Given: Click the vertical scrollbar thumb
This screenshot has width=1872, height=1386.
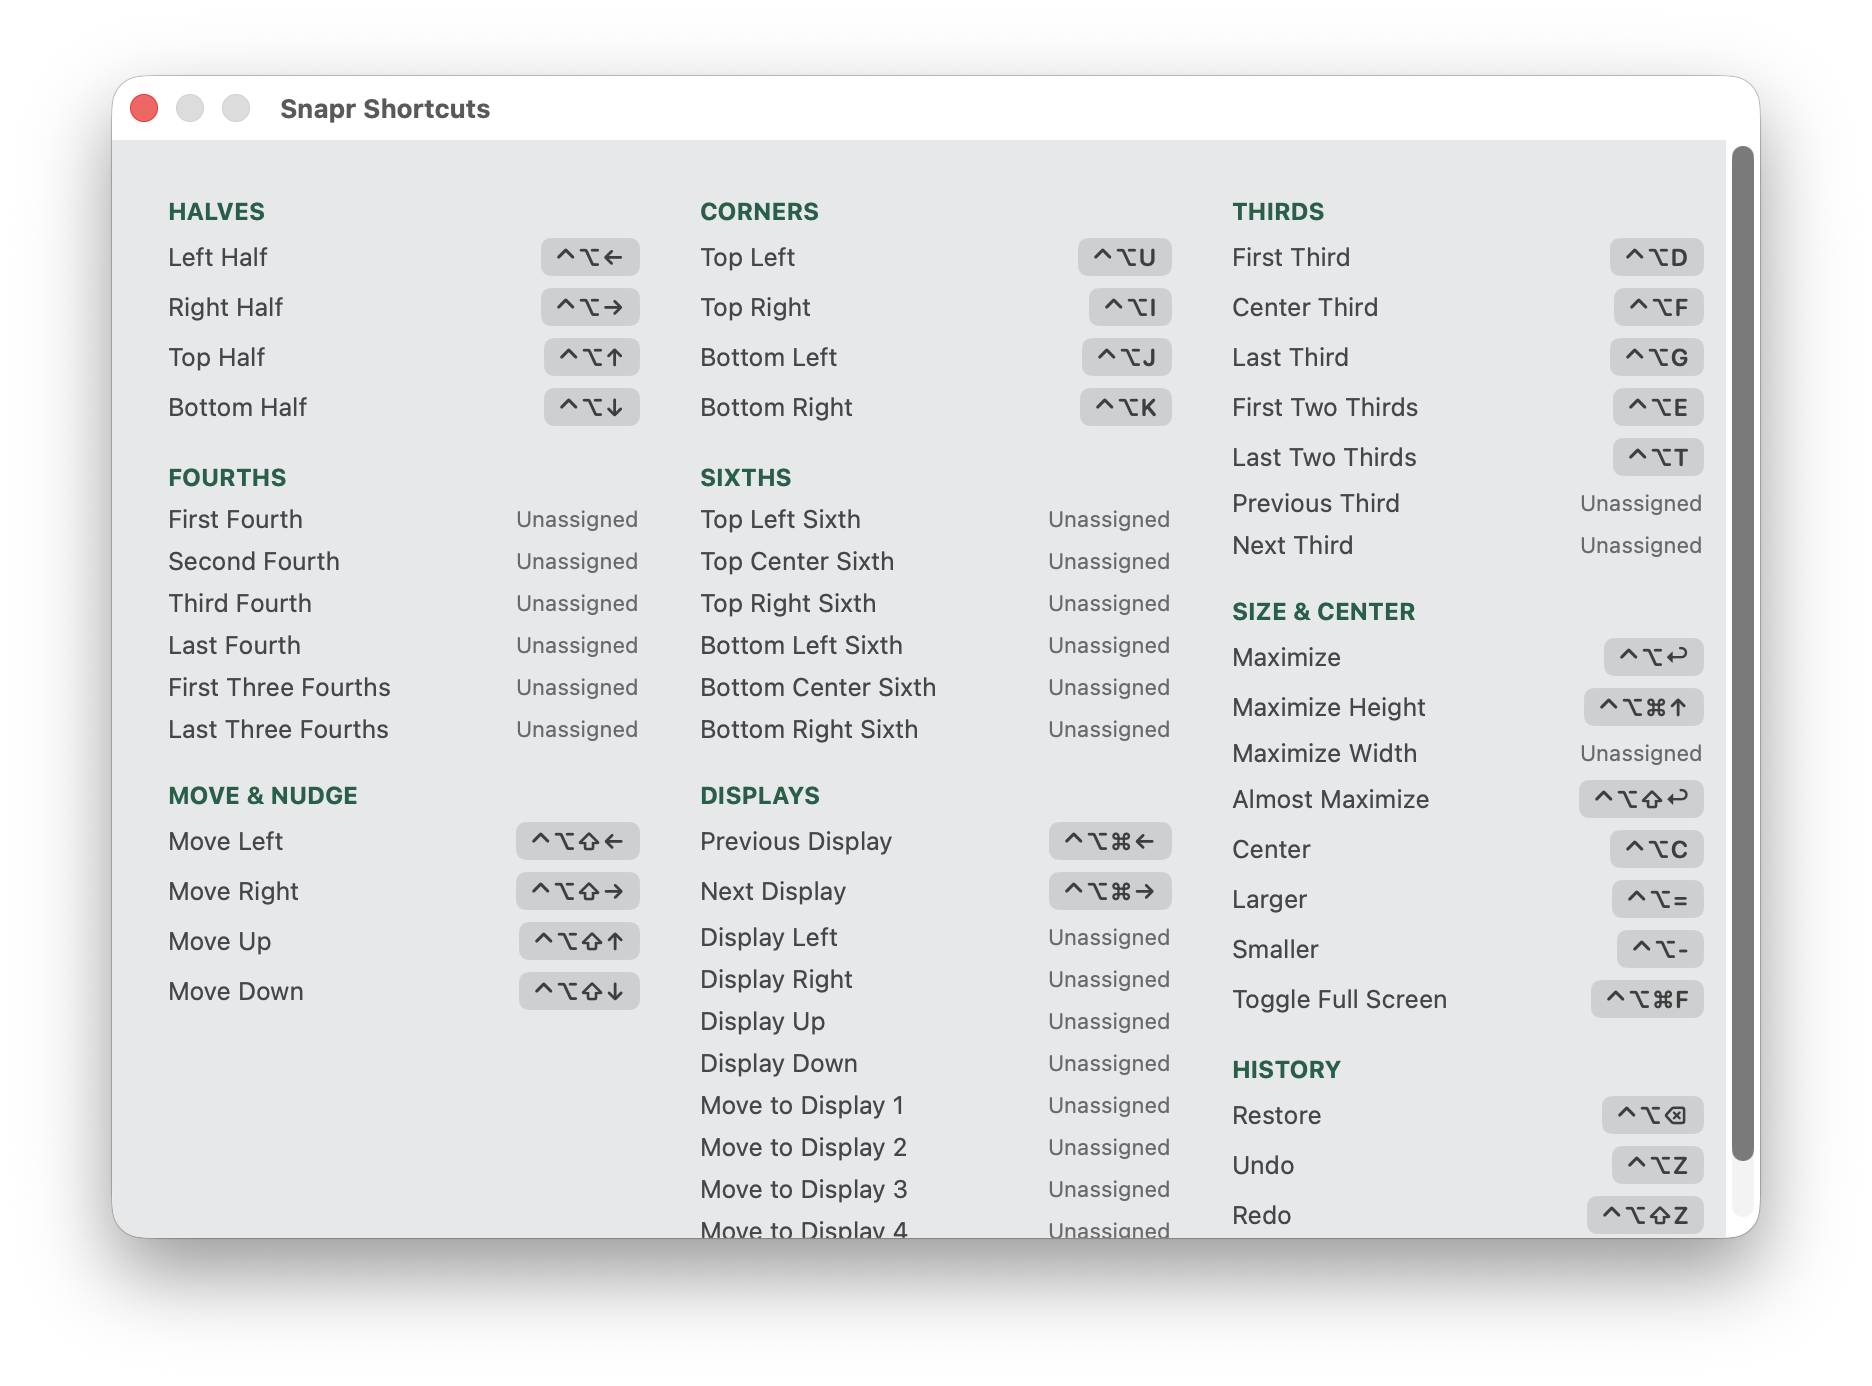Looking at the screenshot, I should (x=1743, y=653).
